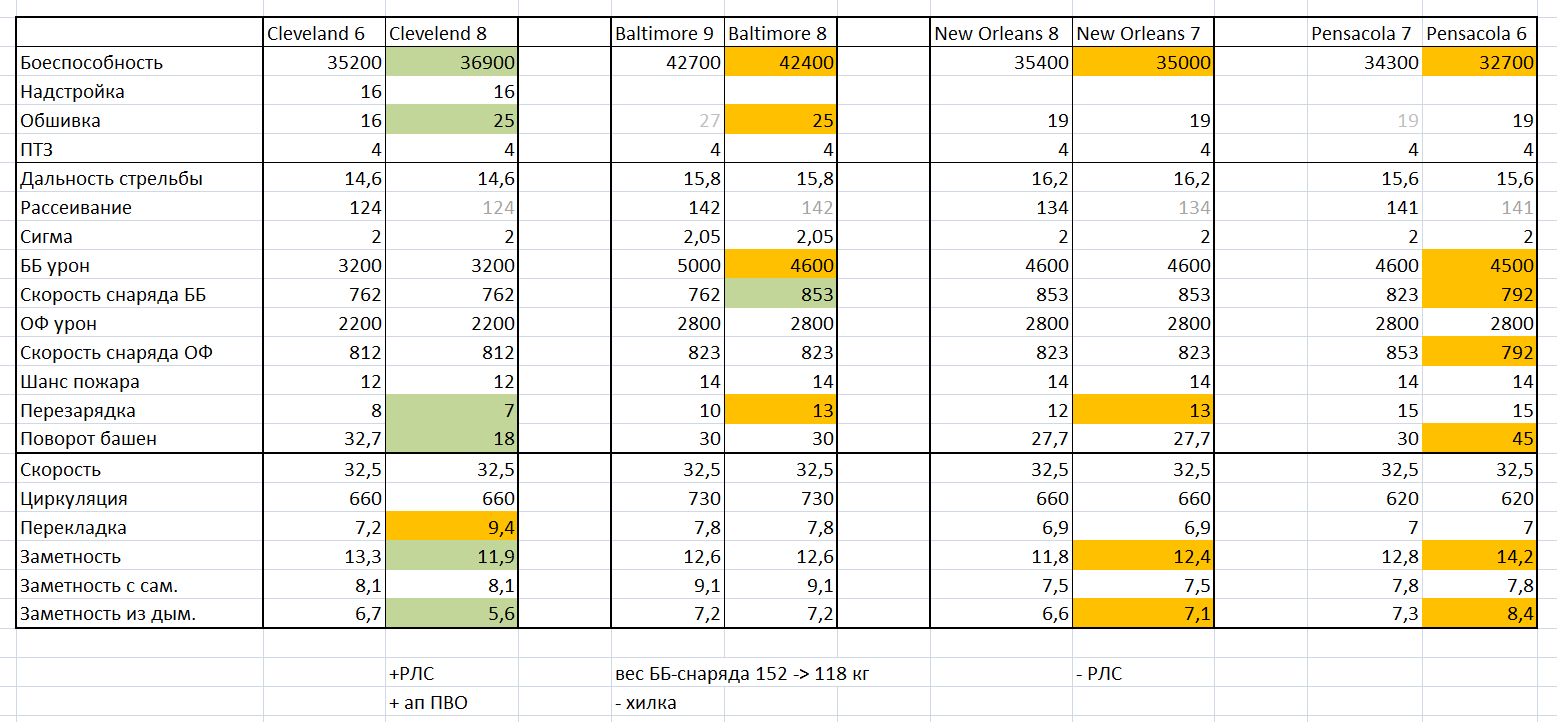Click the orange 45 Поворот башен cell
Image resolution: width=1557 pixels, height=722 pixels.
[x=1476, y=439]
